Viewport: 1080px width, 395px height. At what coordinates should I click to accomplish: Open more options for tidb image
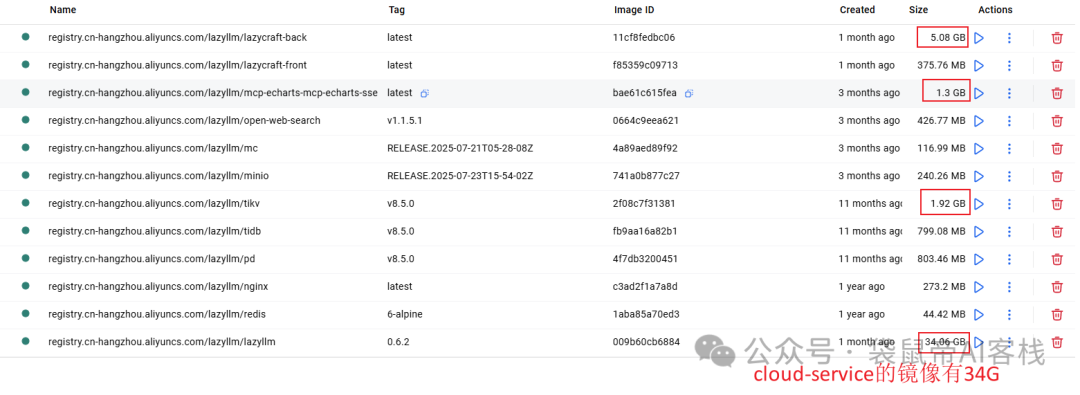[1009, 231]
